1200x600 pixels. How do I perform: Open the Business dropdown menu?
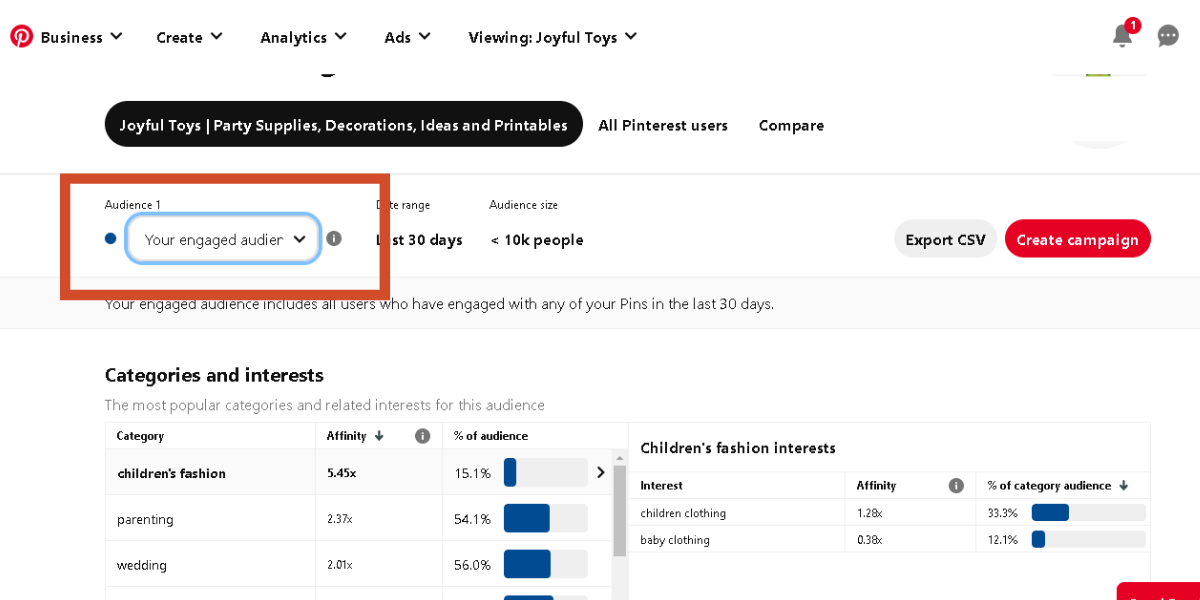tap(81, 37)
